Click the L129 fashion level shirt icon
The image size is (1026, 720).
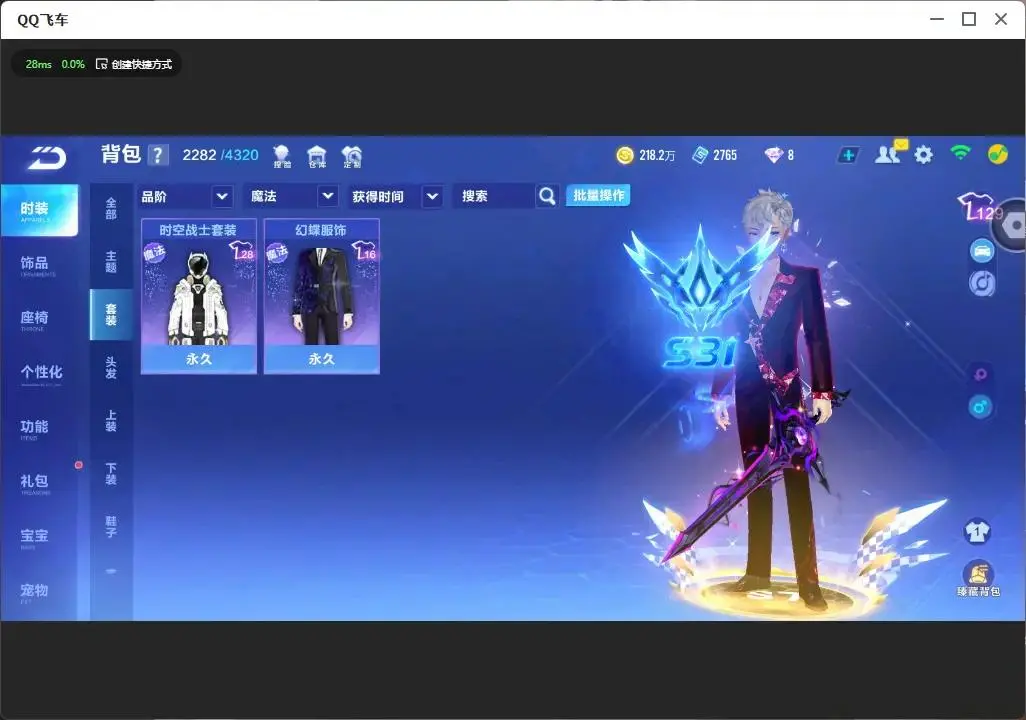[x=978, y=207]
